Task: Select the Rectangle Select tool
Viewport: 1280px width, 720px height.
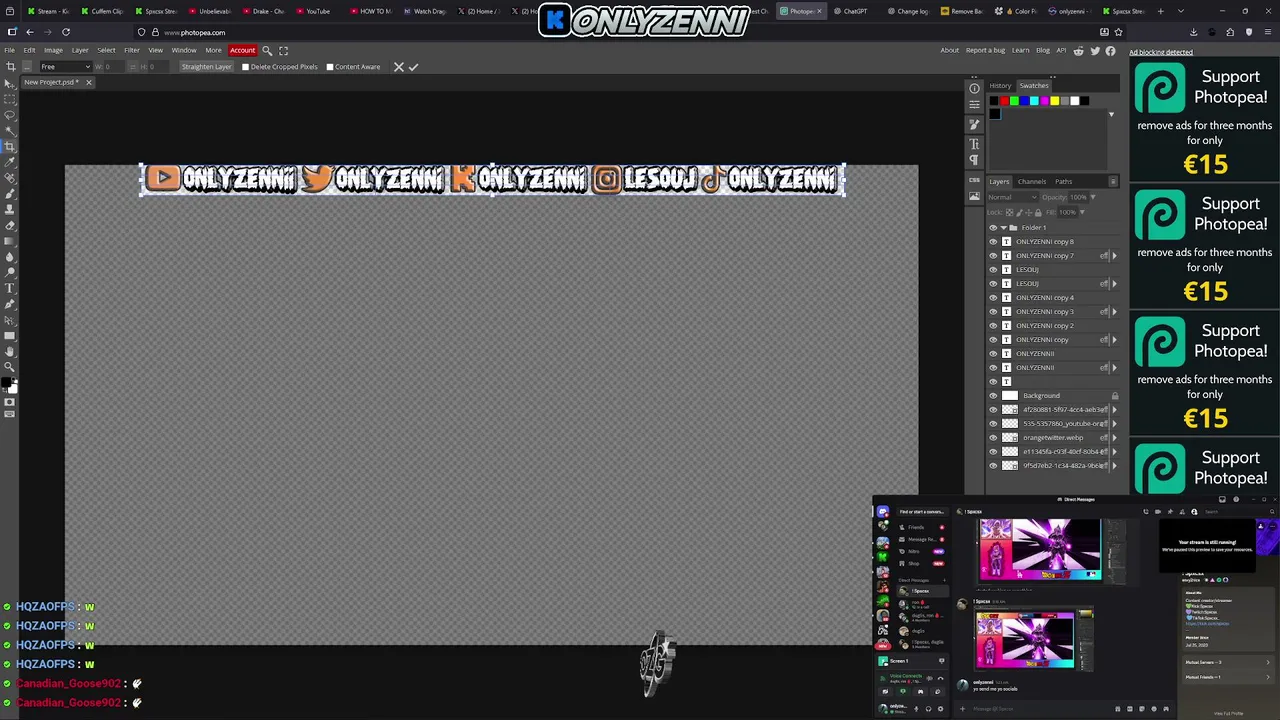Action: point(10,99)
